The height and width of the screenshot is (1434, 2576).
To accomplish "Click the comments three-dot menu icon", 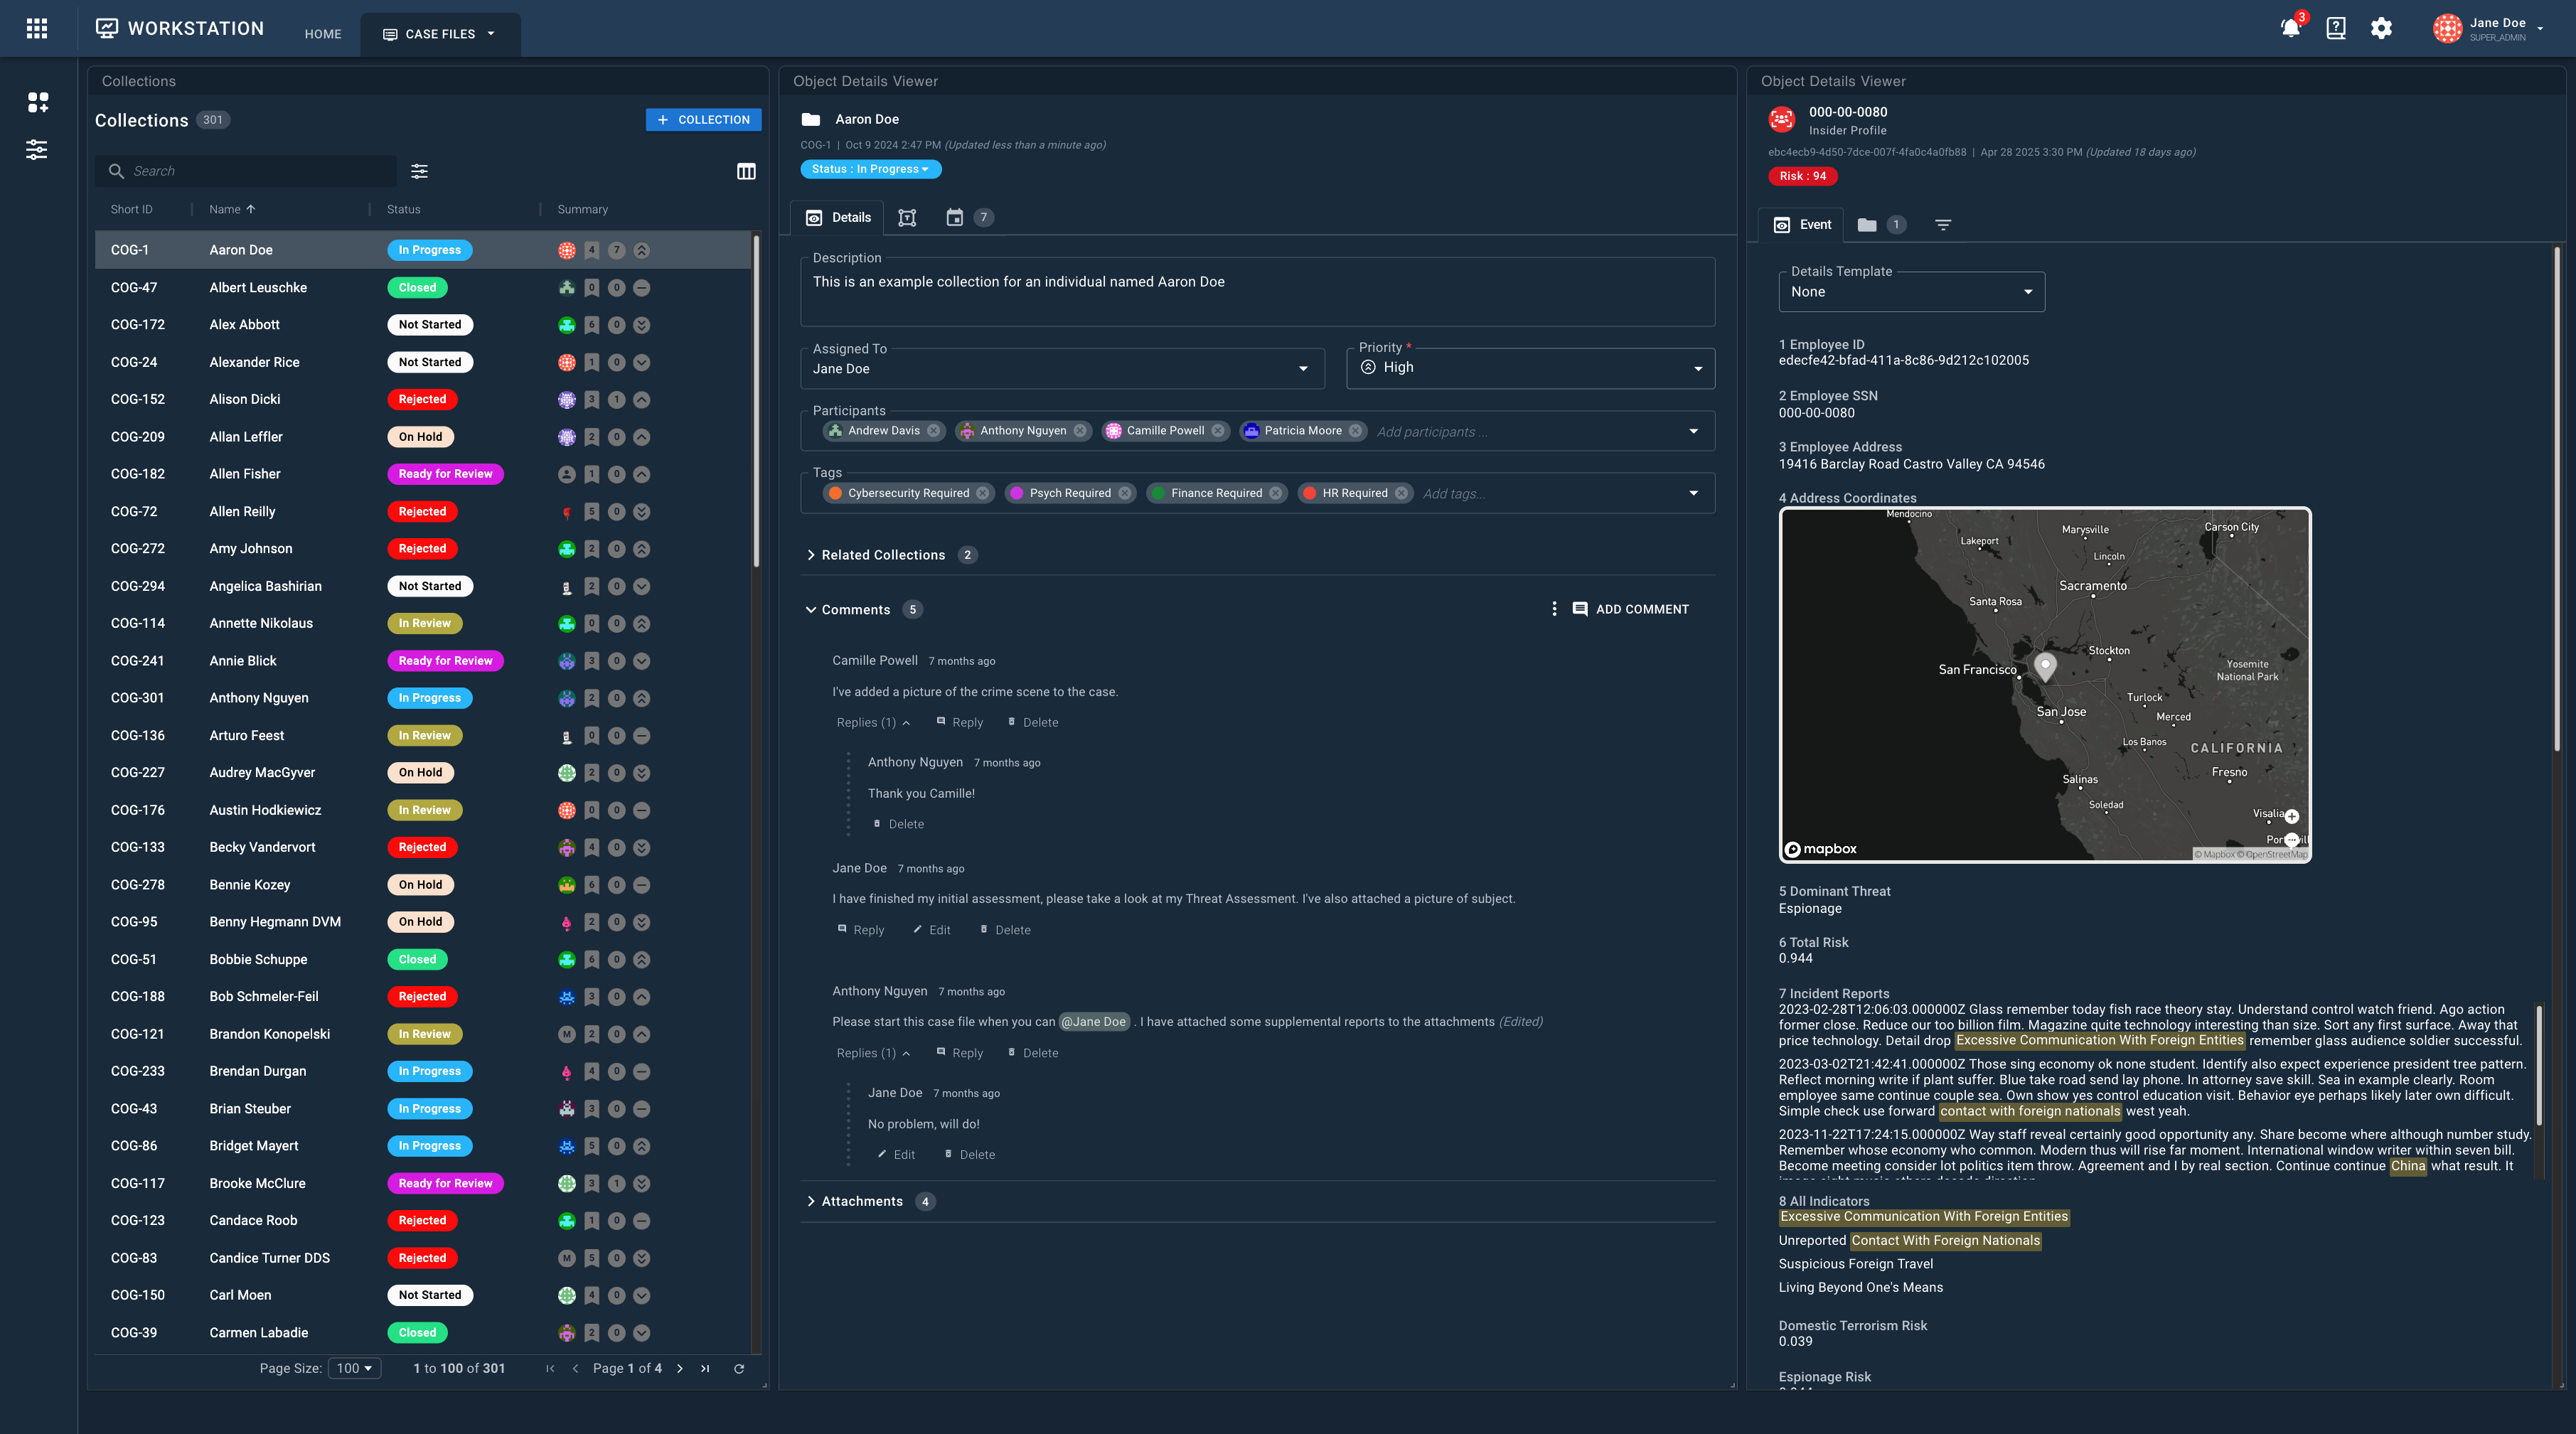I will click(x=1553, y=609).
